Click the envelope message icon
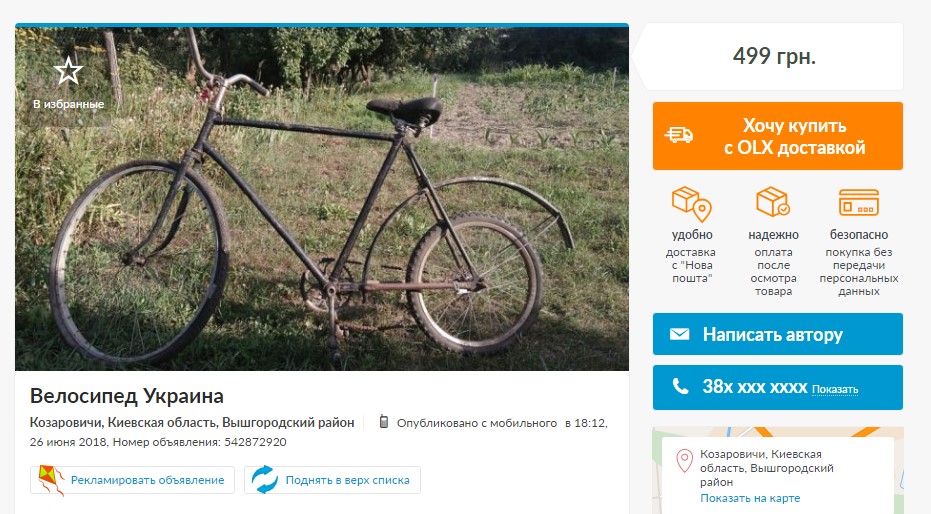Screen dimensions: 931x514 pos(680,334)
